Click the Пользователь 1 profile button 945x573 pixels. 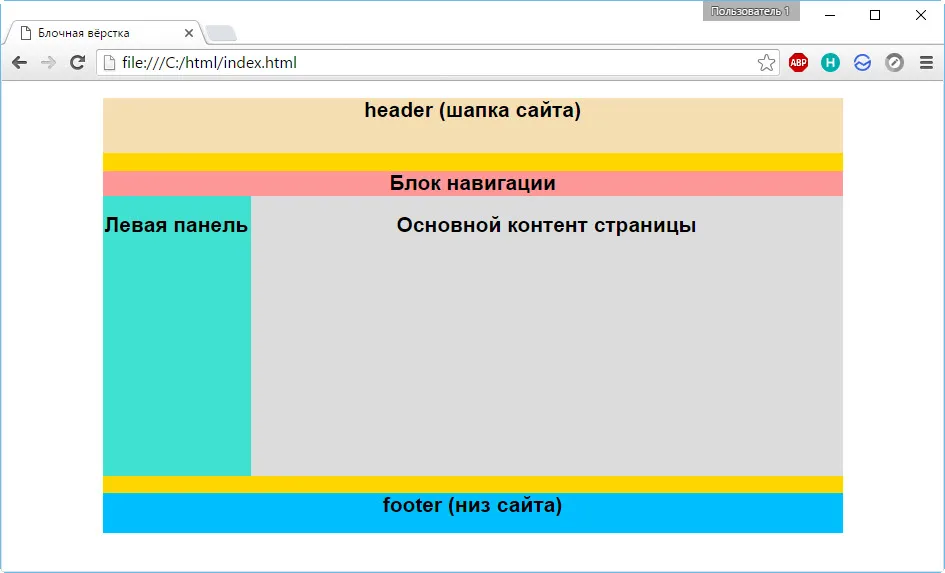tap(751, 11)
